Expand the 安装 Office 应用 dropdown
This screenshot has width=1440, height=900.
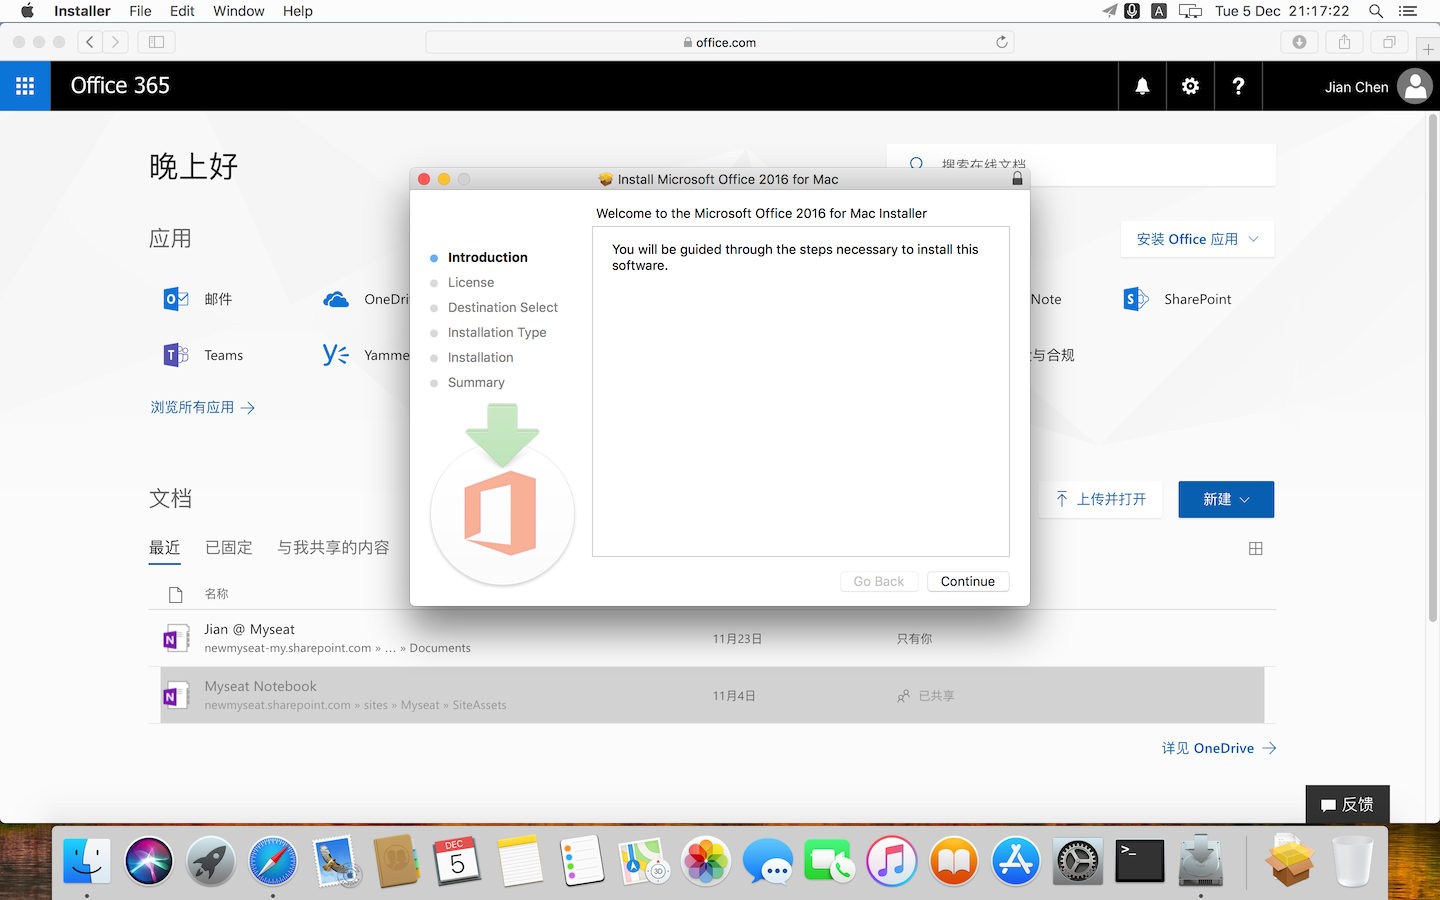tap(1197, 239)
